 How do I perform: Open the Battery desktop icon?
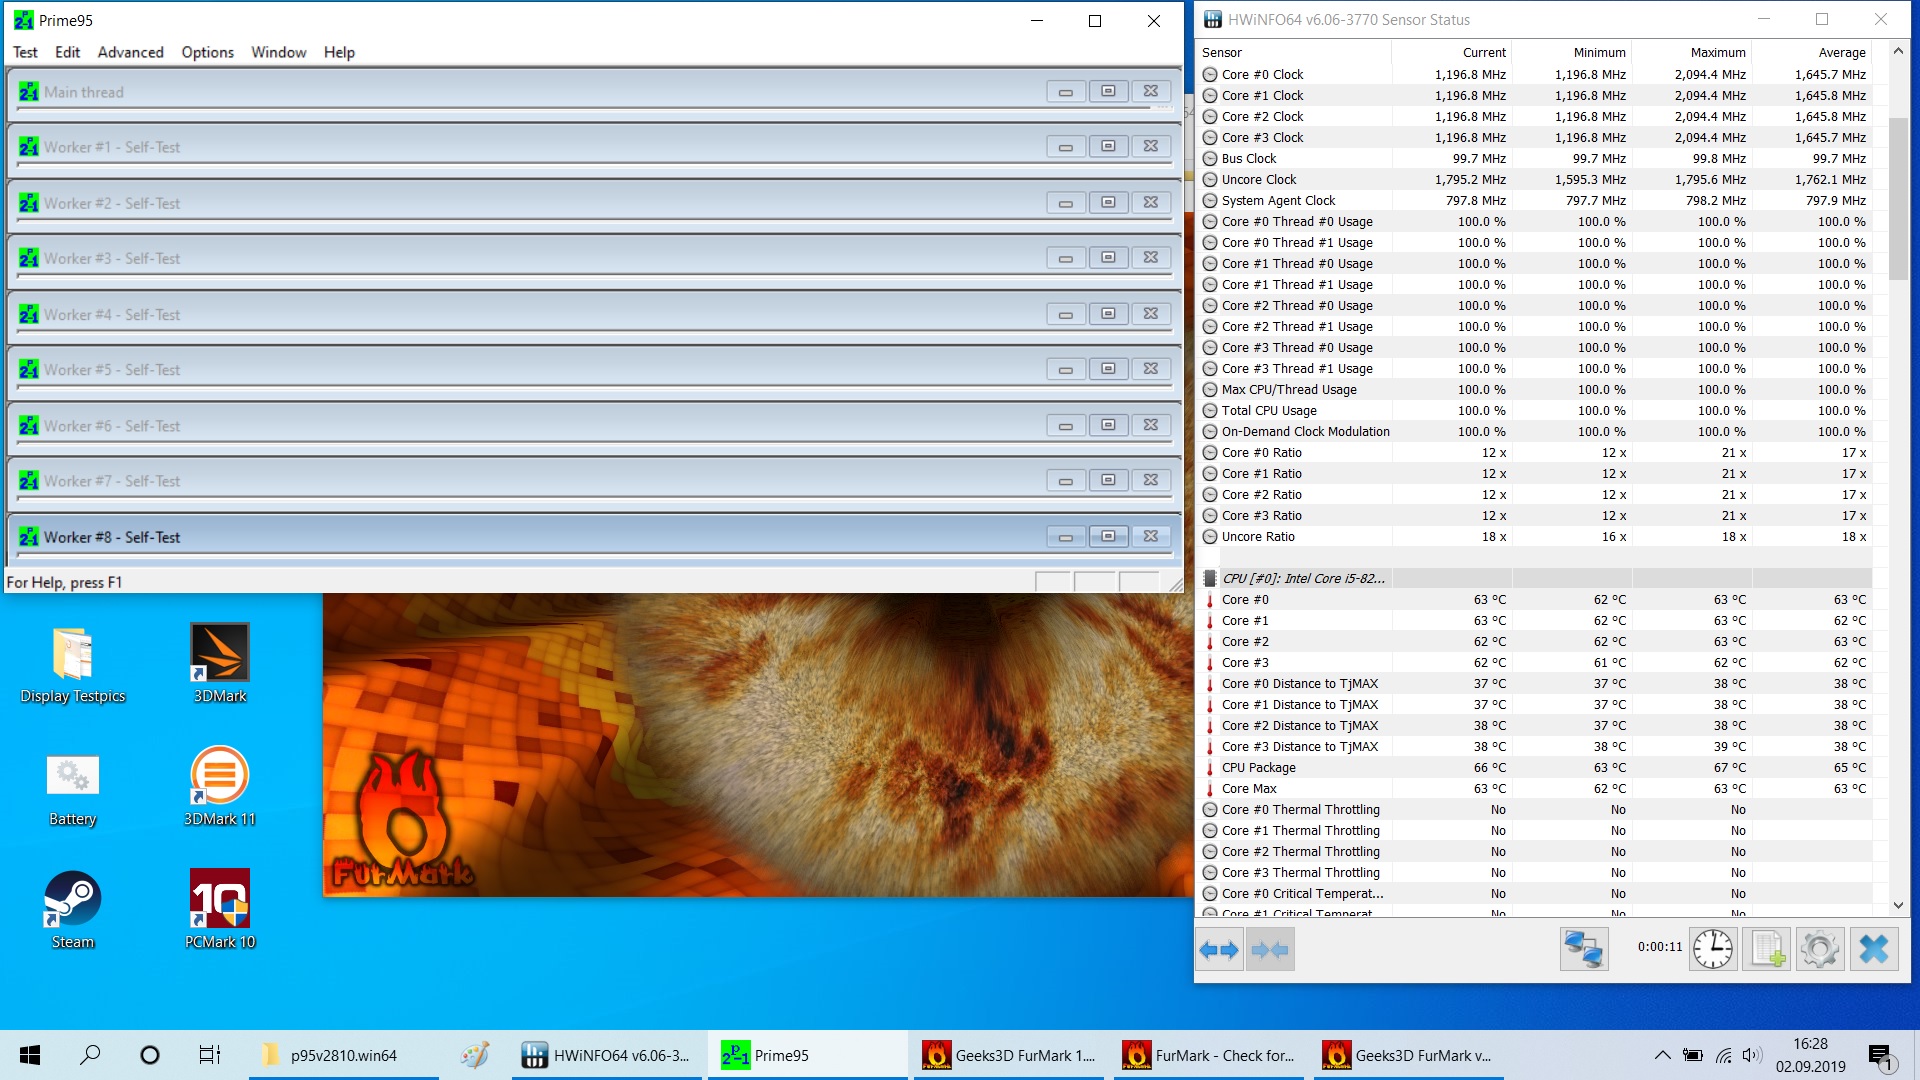[x=73, y=788]
